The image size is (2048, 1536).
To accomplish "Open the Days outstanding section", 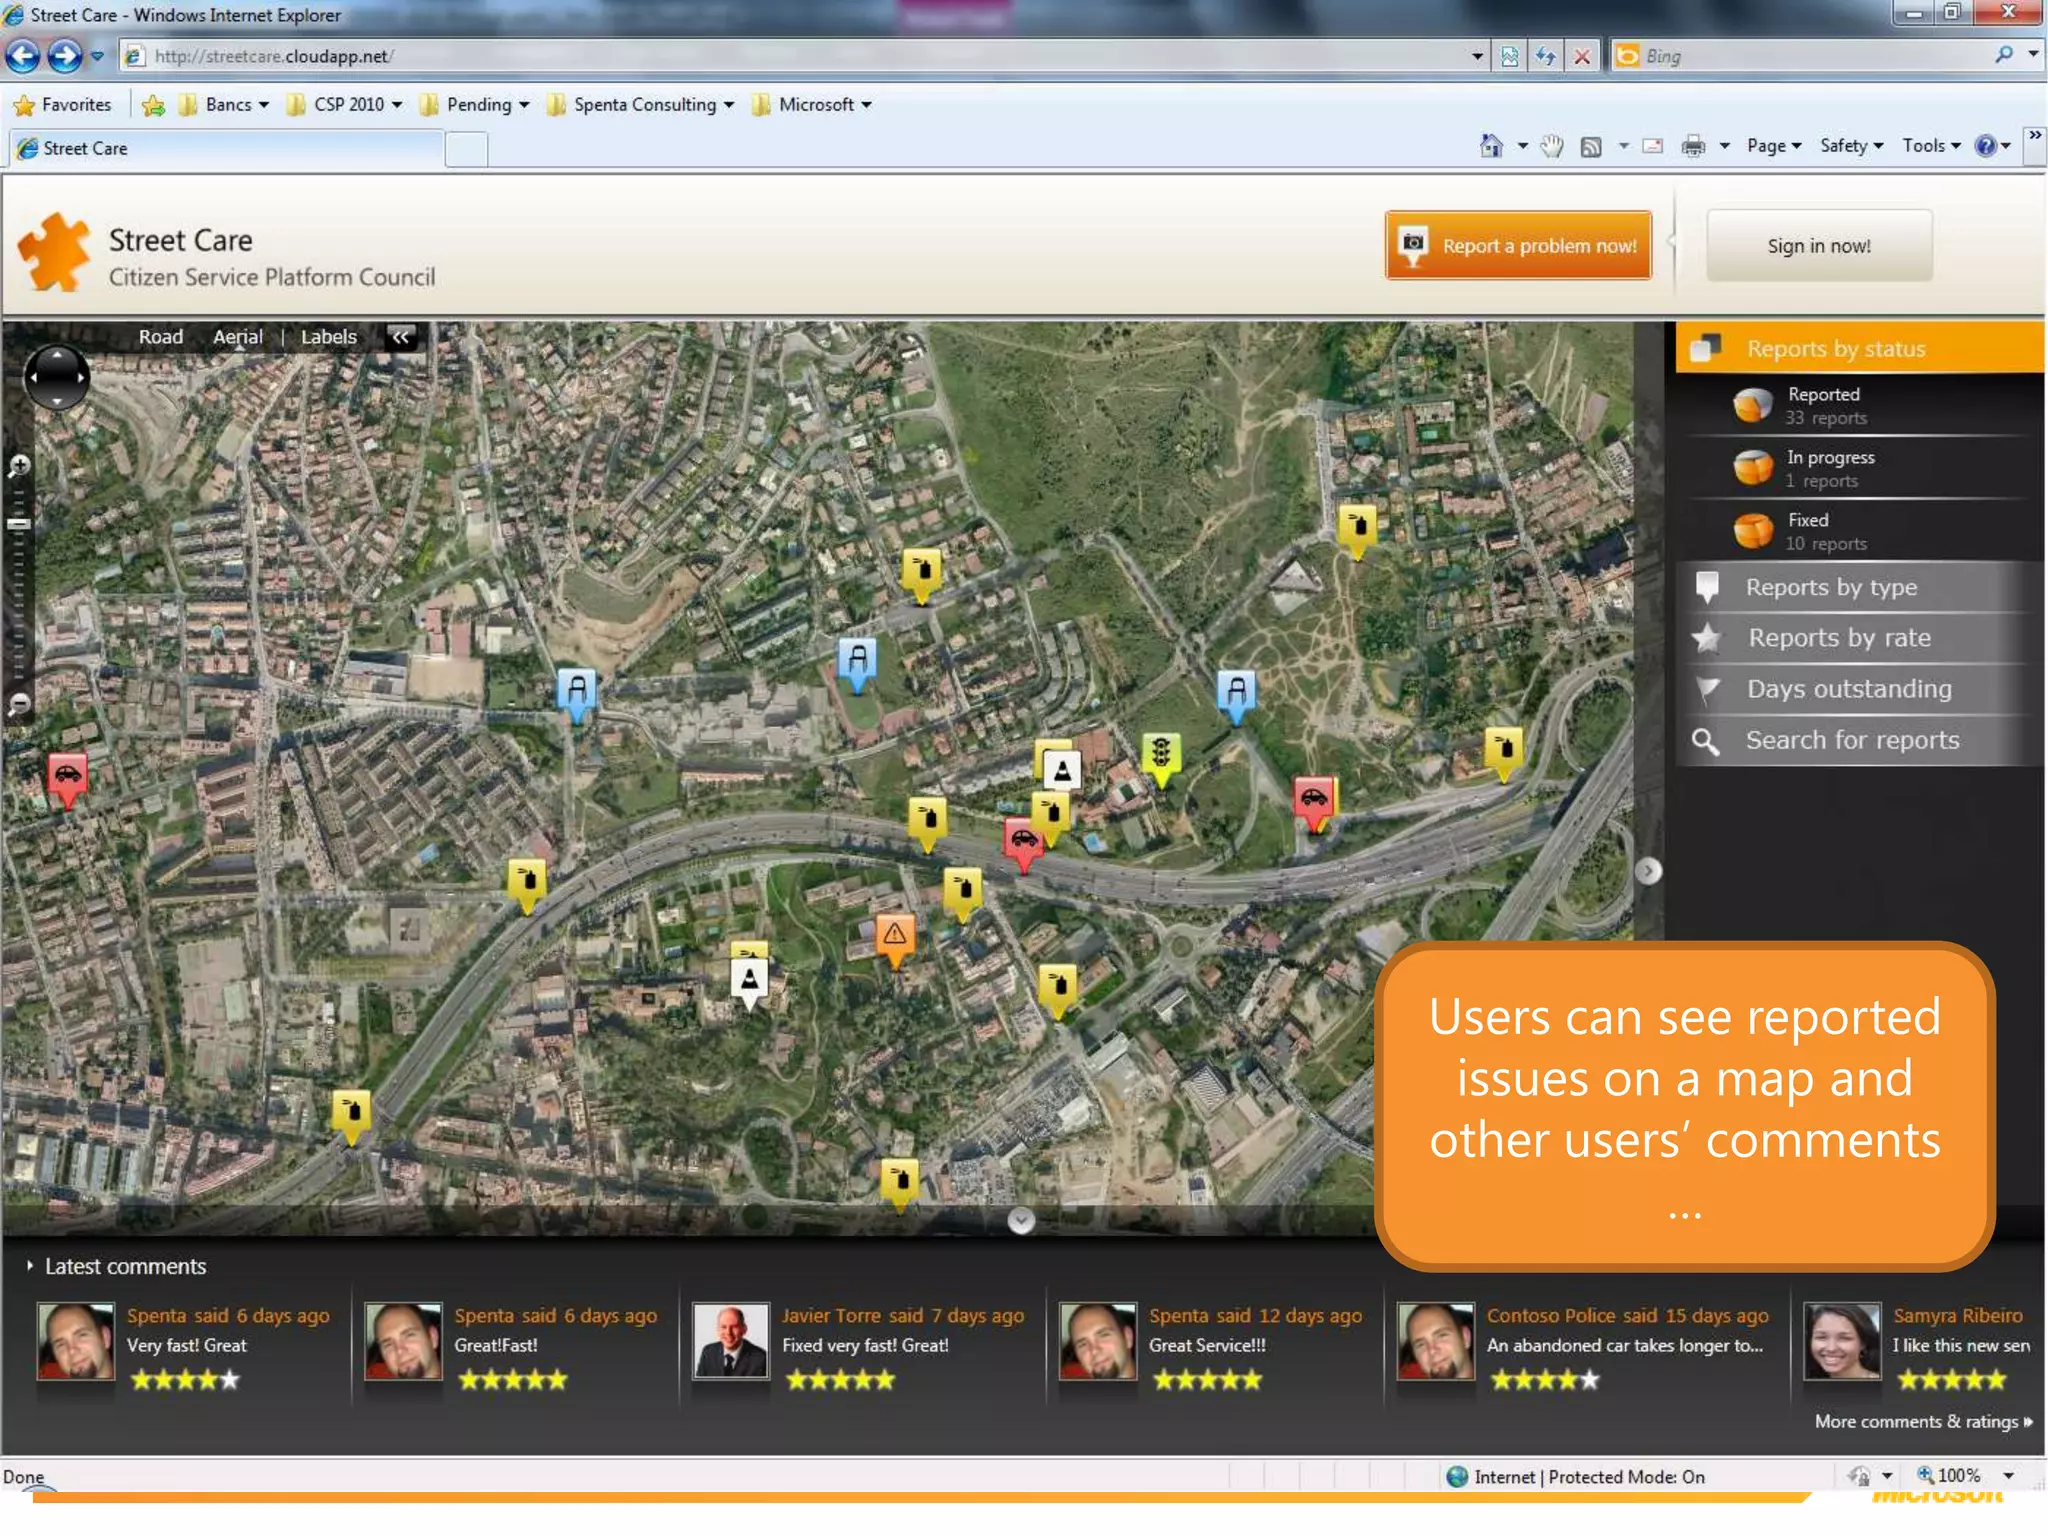I will point(1859,689).
